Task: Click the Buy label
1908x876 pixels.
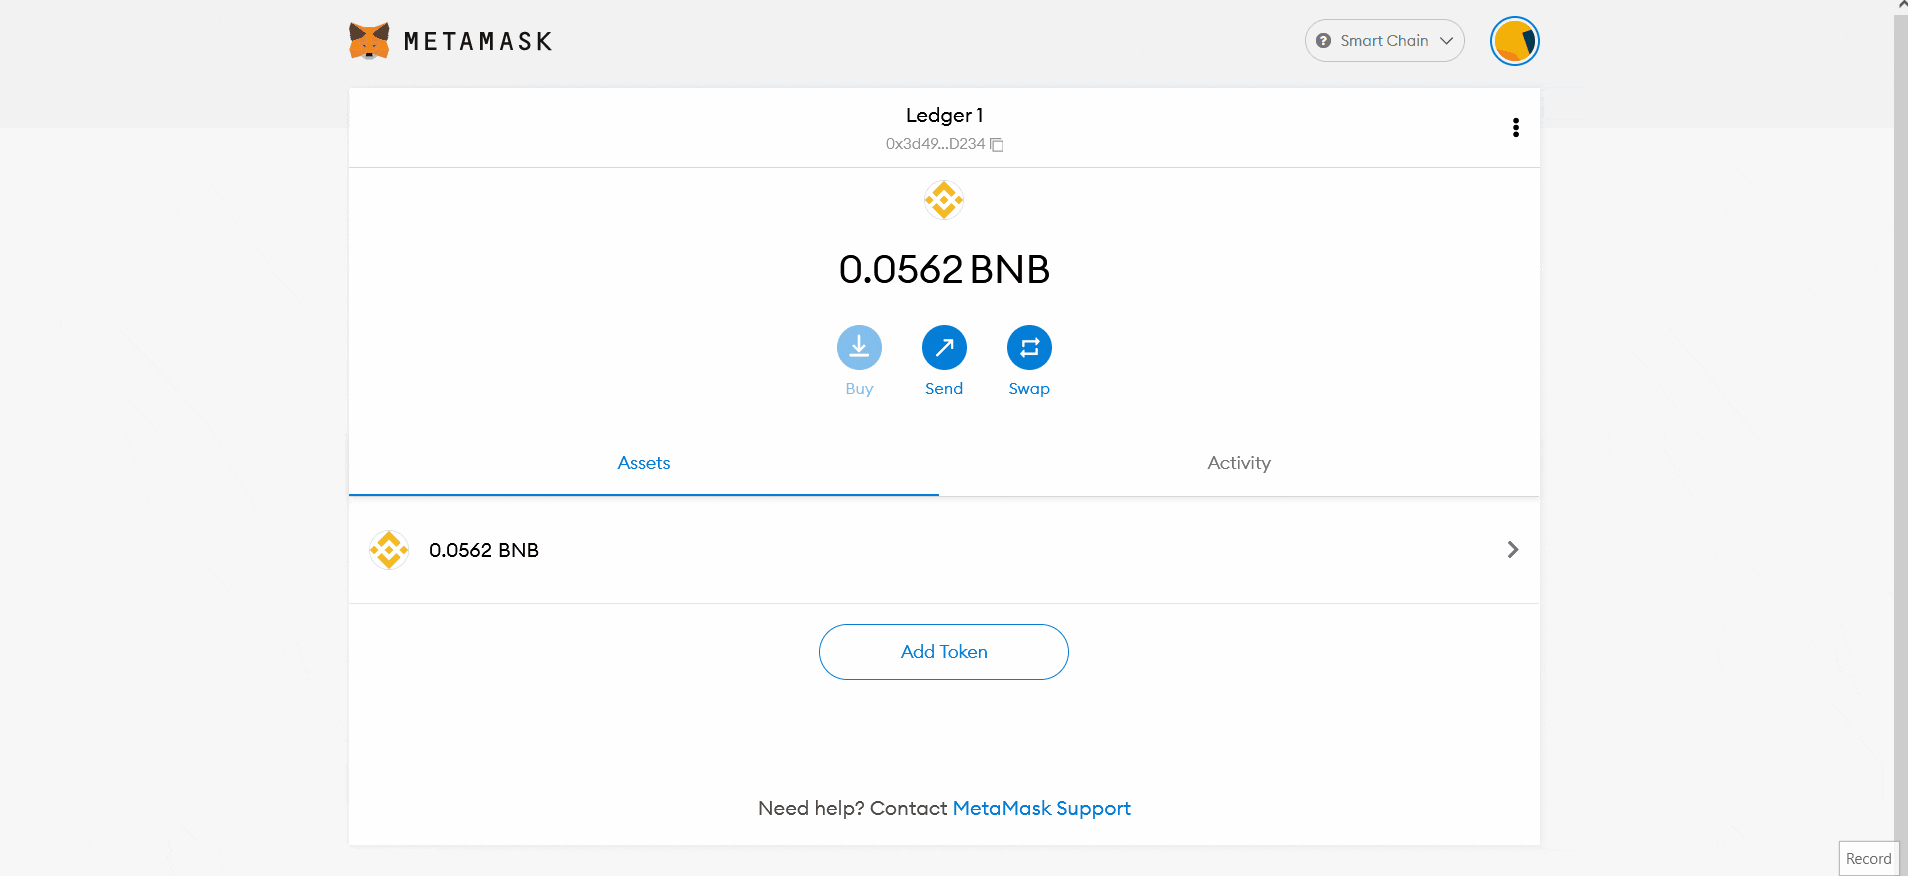Action: click(x=859, y=389)
